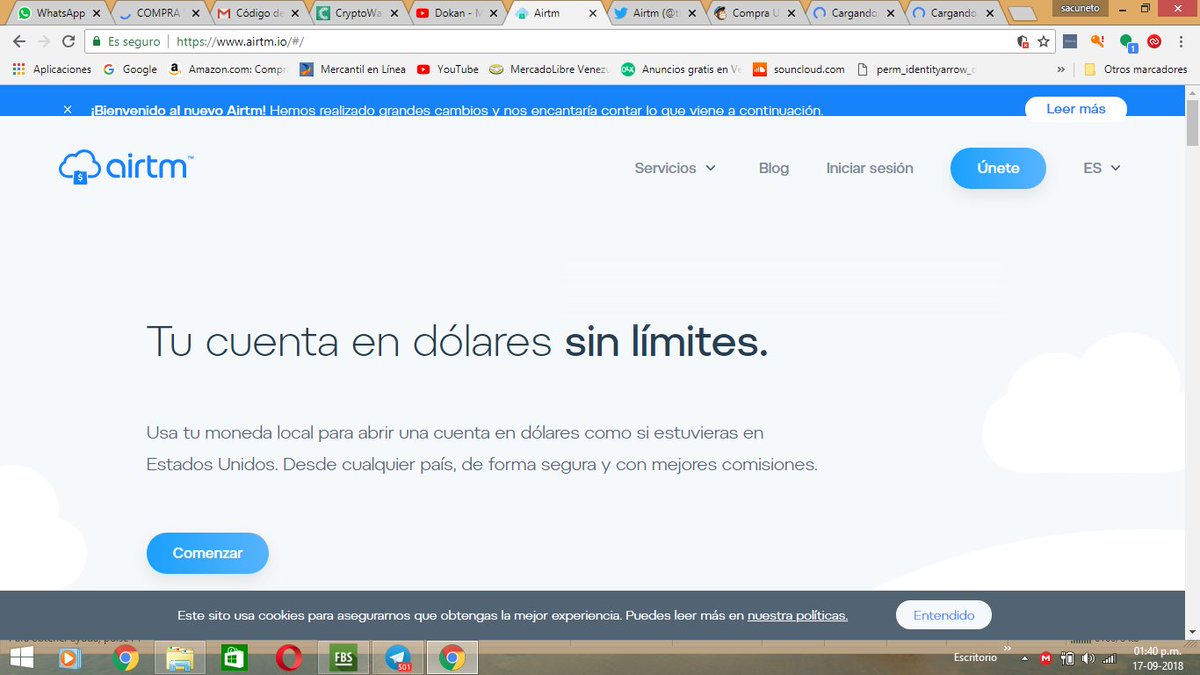The image size is (1200, 675).
Task: Open a new tab button
Action: (x=1023, y=14)
